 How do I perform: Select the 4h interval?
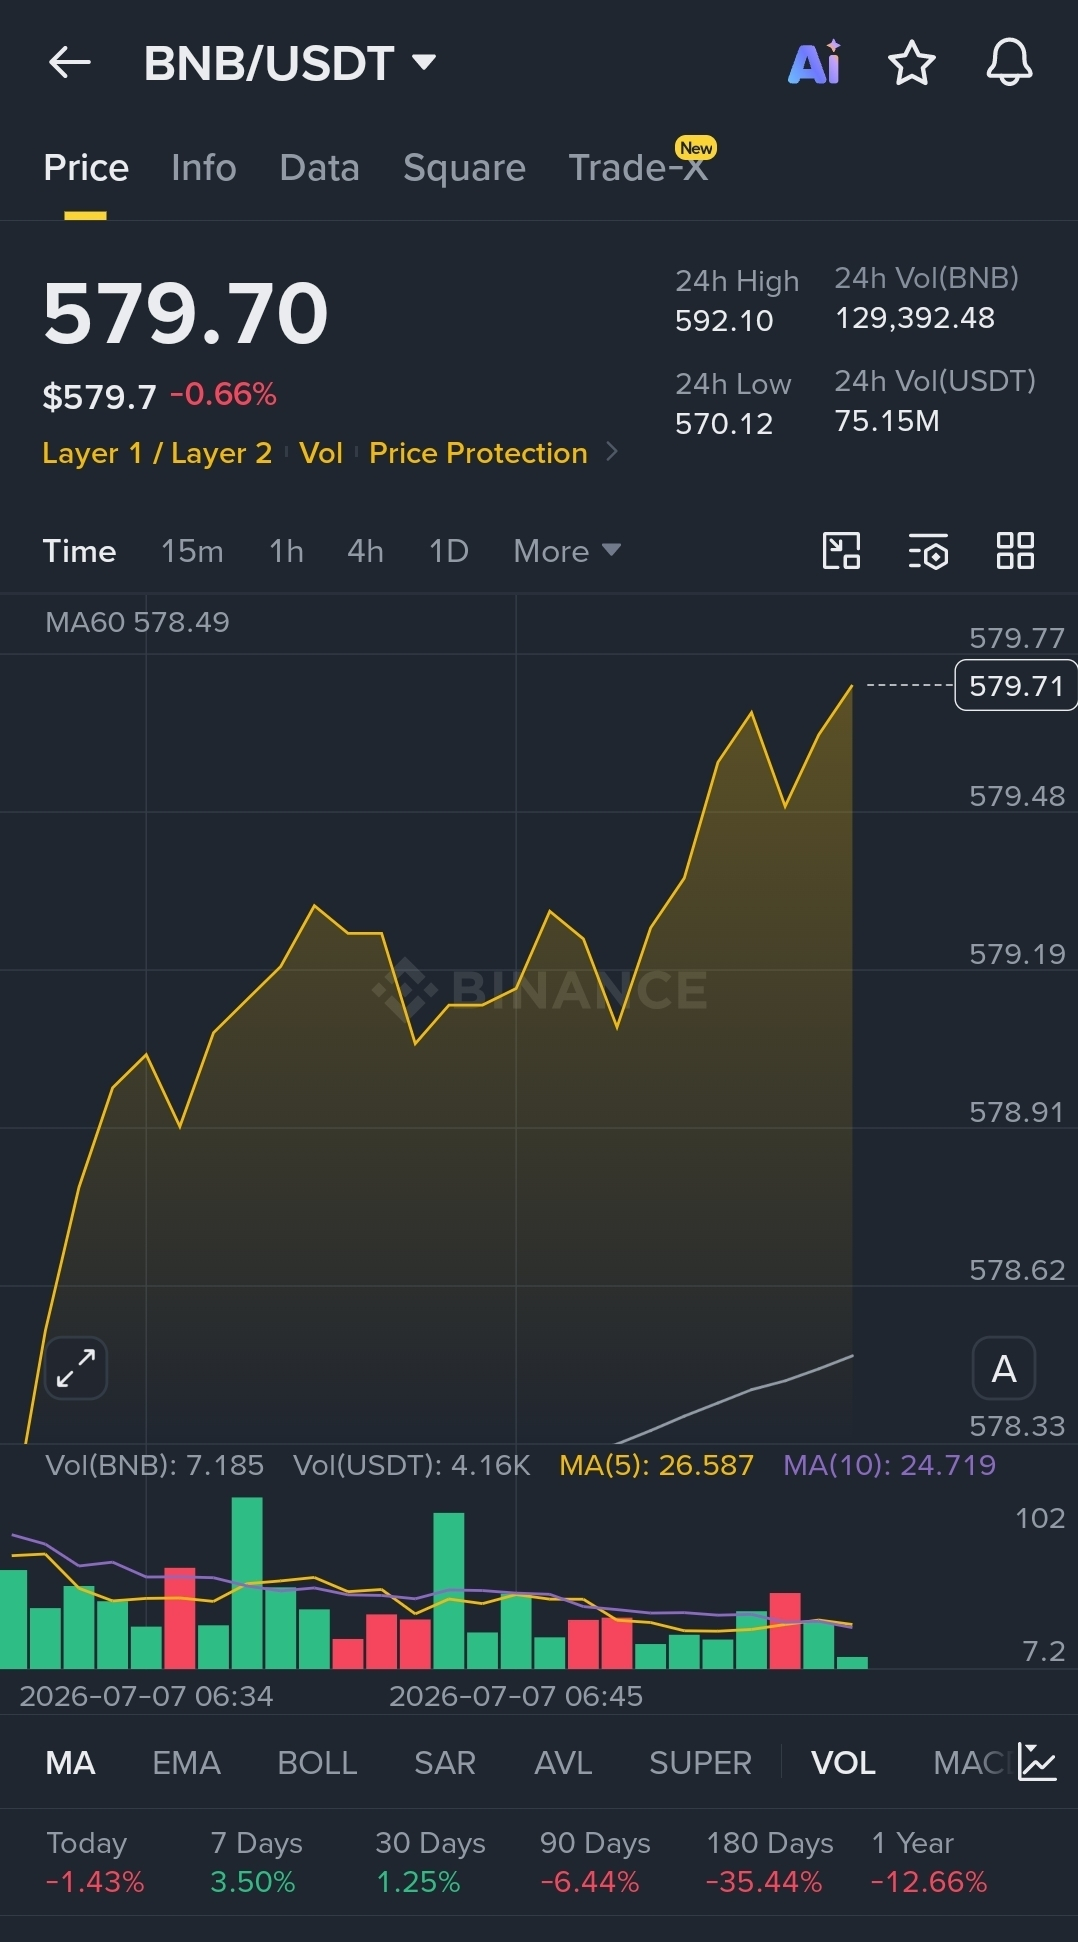[x=365, y=551]
